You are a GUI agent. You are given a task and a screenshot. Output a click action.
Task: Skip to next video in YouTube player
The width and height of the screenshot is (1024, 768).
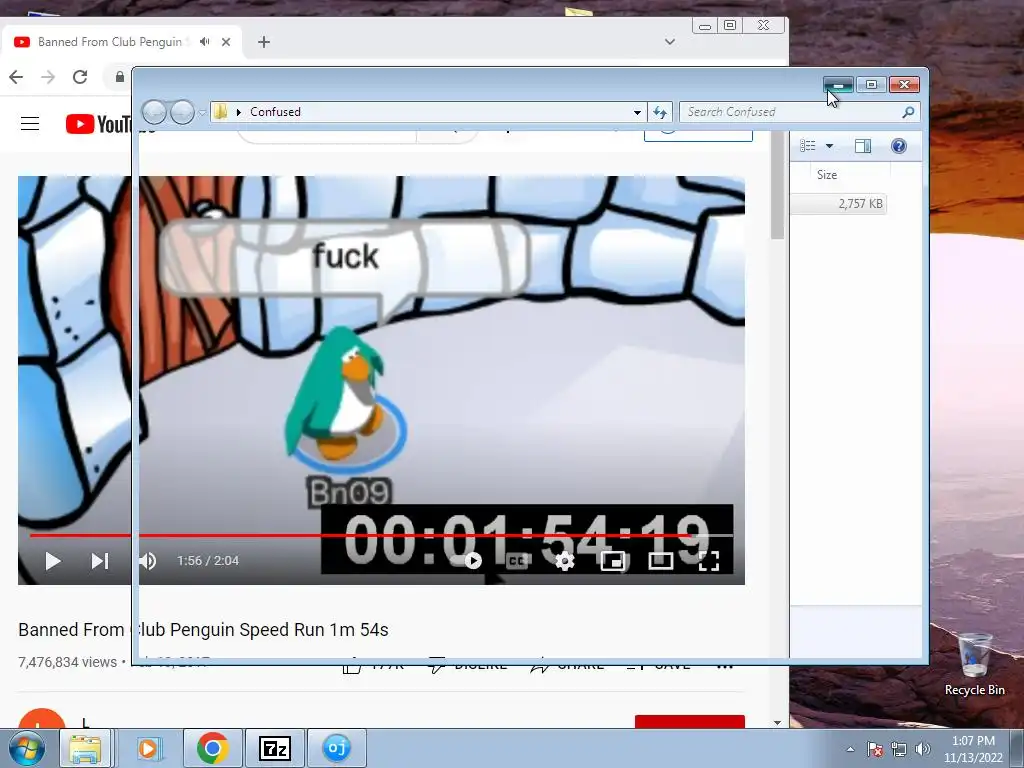coord(99,561)
